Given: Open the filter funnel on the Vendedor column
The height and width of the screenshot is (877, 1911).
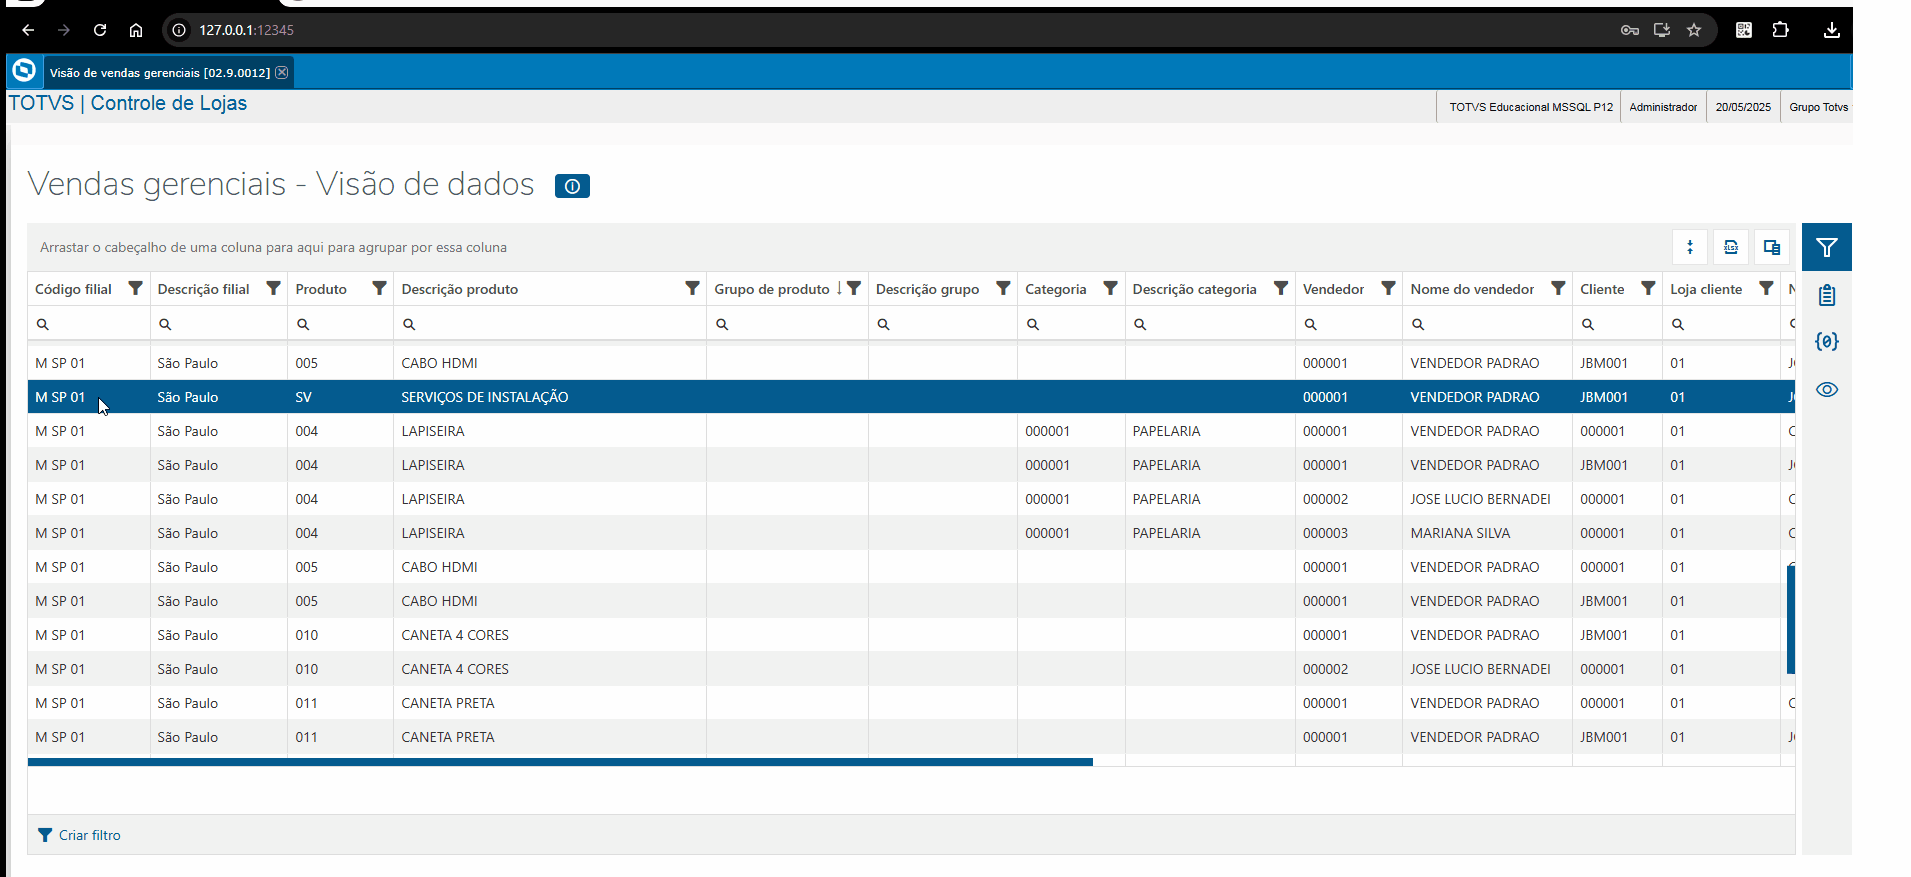Looking at the screenshot, I should pos(1388,288).
